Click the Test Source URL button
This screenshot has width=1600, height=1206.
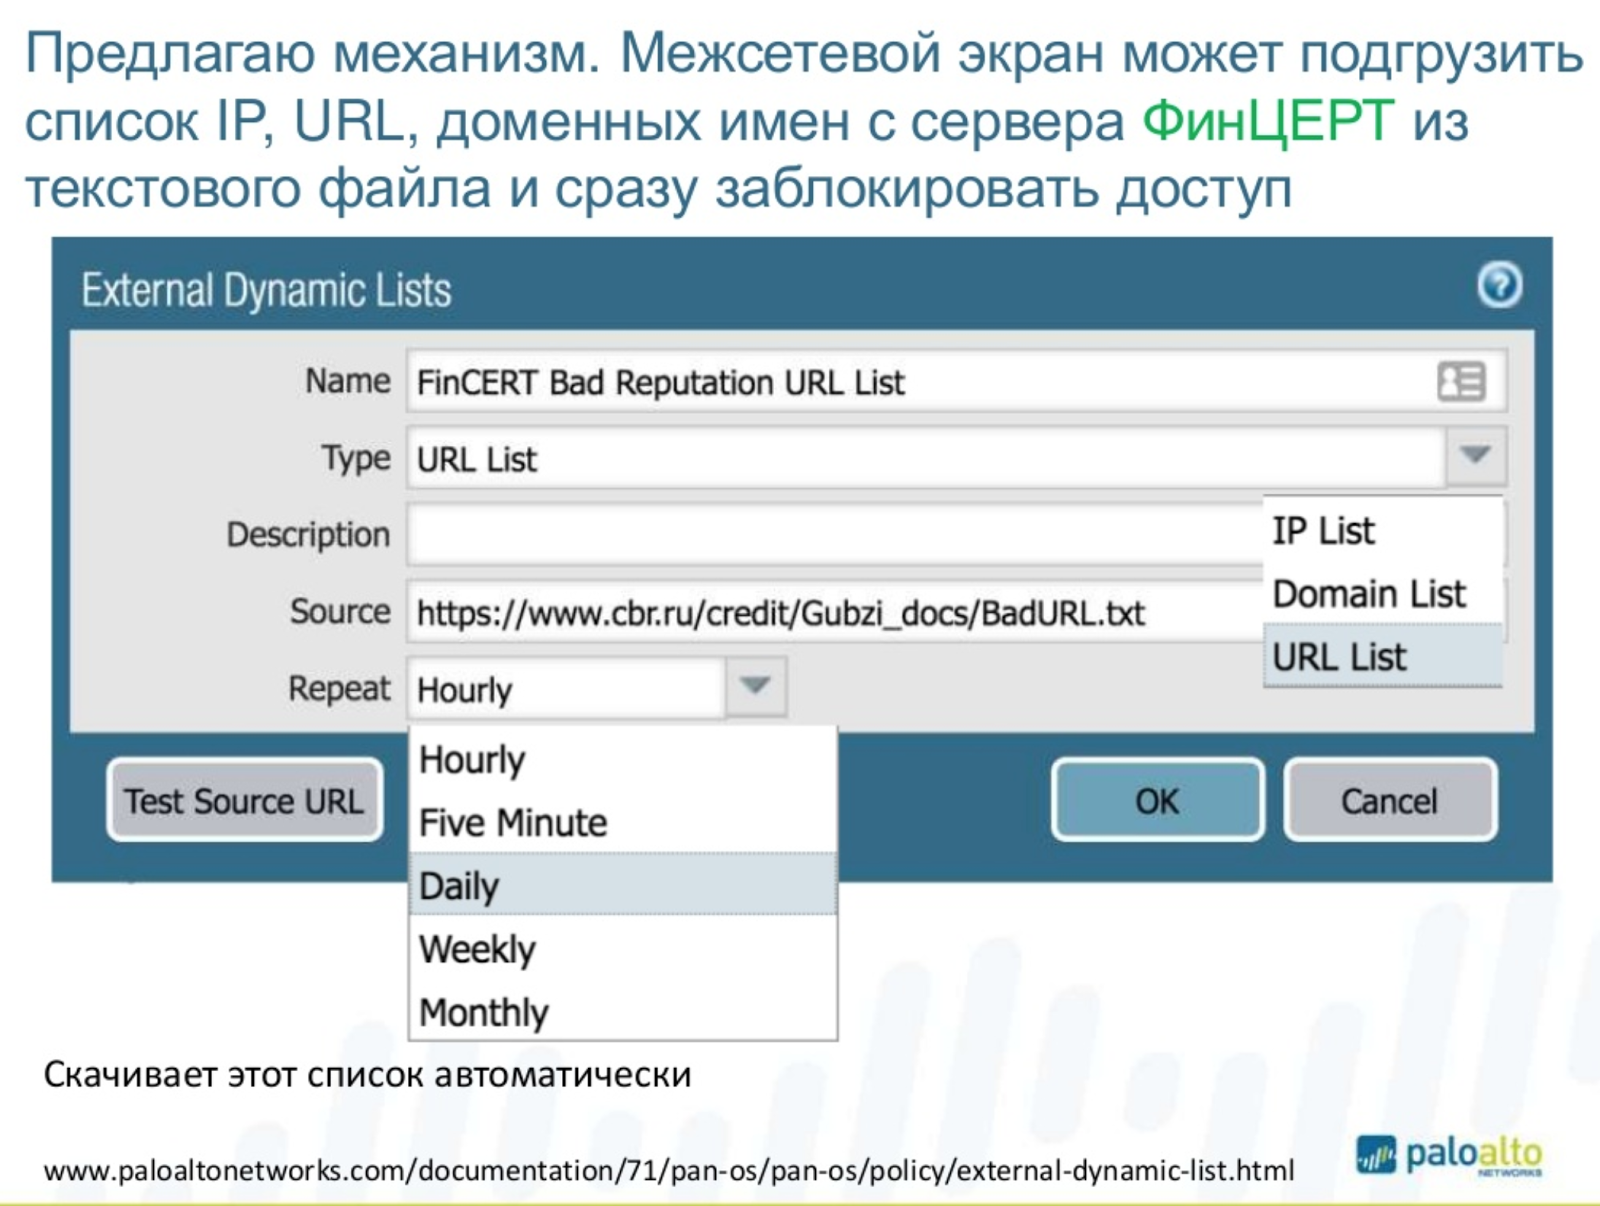tap(245, 800)
